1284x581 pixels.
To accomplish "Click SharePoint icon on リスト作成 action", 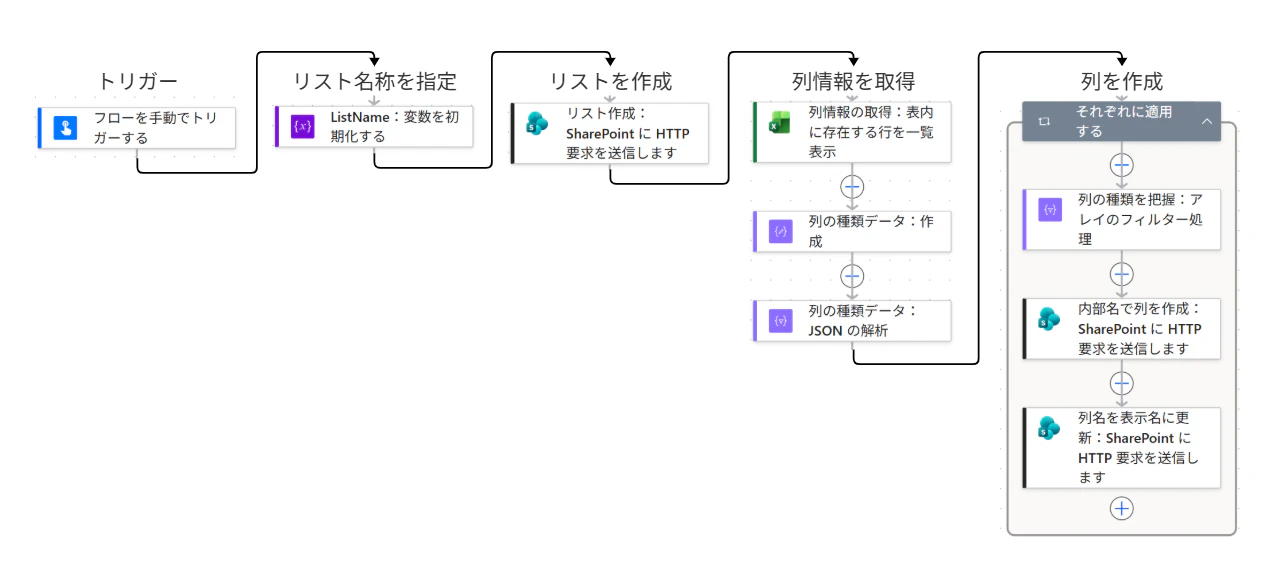I will click(538, 123).
